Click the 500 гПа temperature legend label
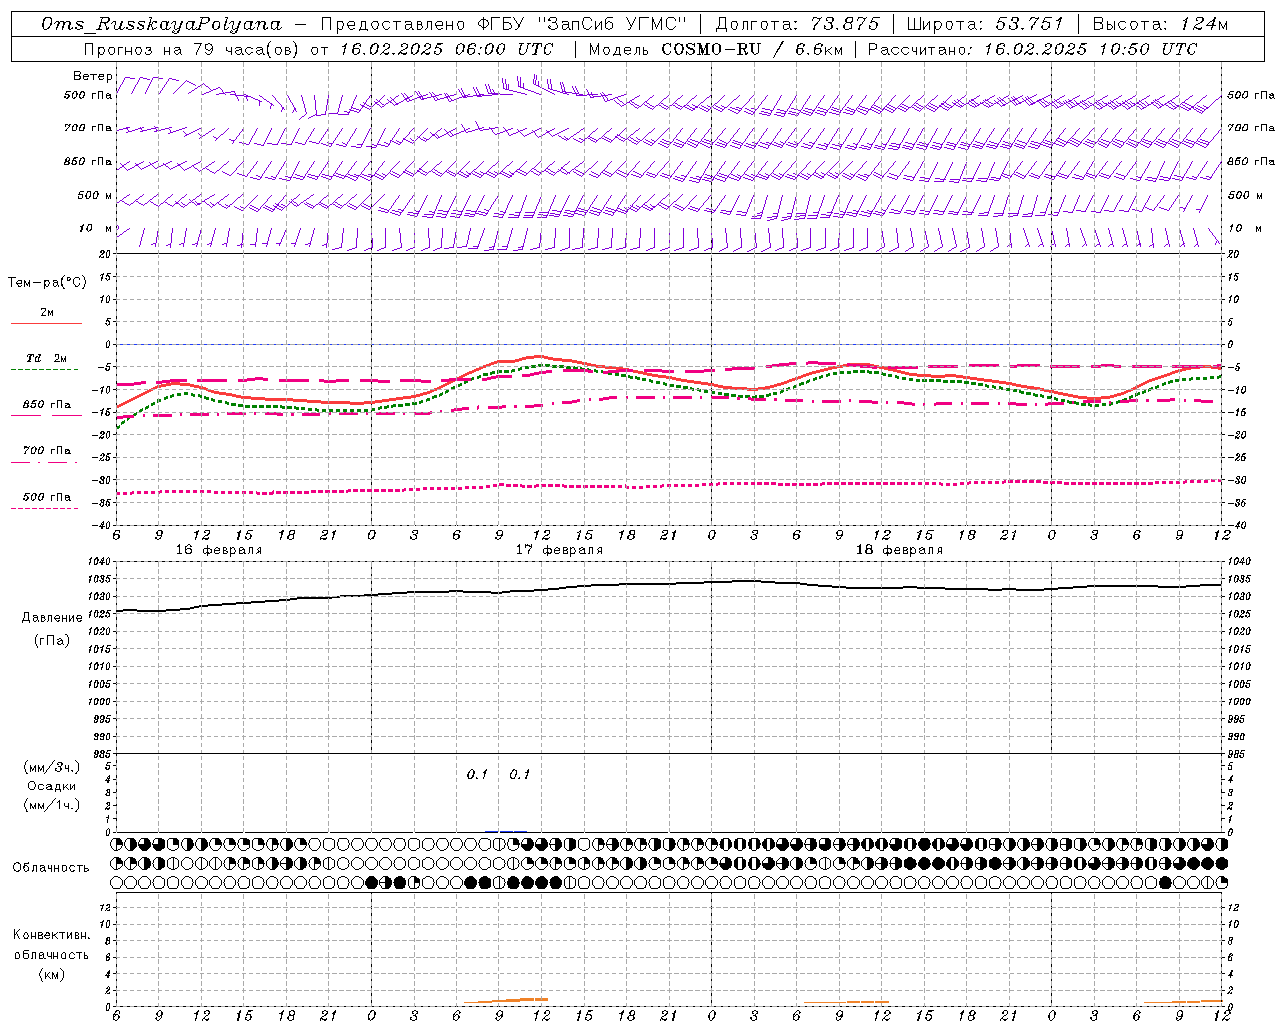 tap(47, 496)
